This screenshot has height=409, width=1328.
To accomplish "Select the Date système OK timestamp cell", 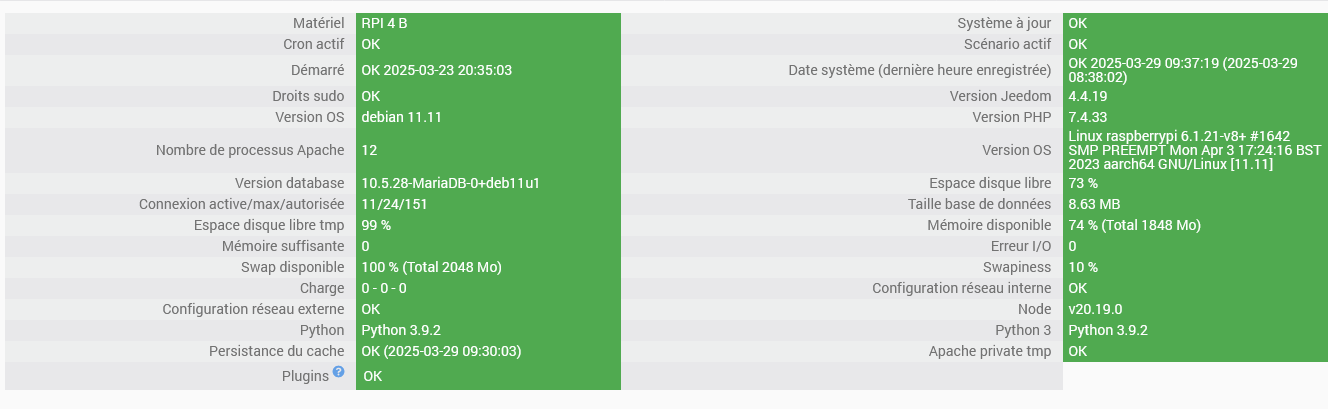I will click(1195, 70).
